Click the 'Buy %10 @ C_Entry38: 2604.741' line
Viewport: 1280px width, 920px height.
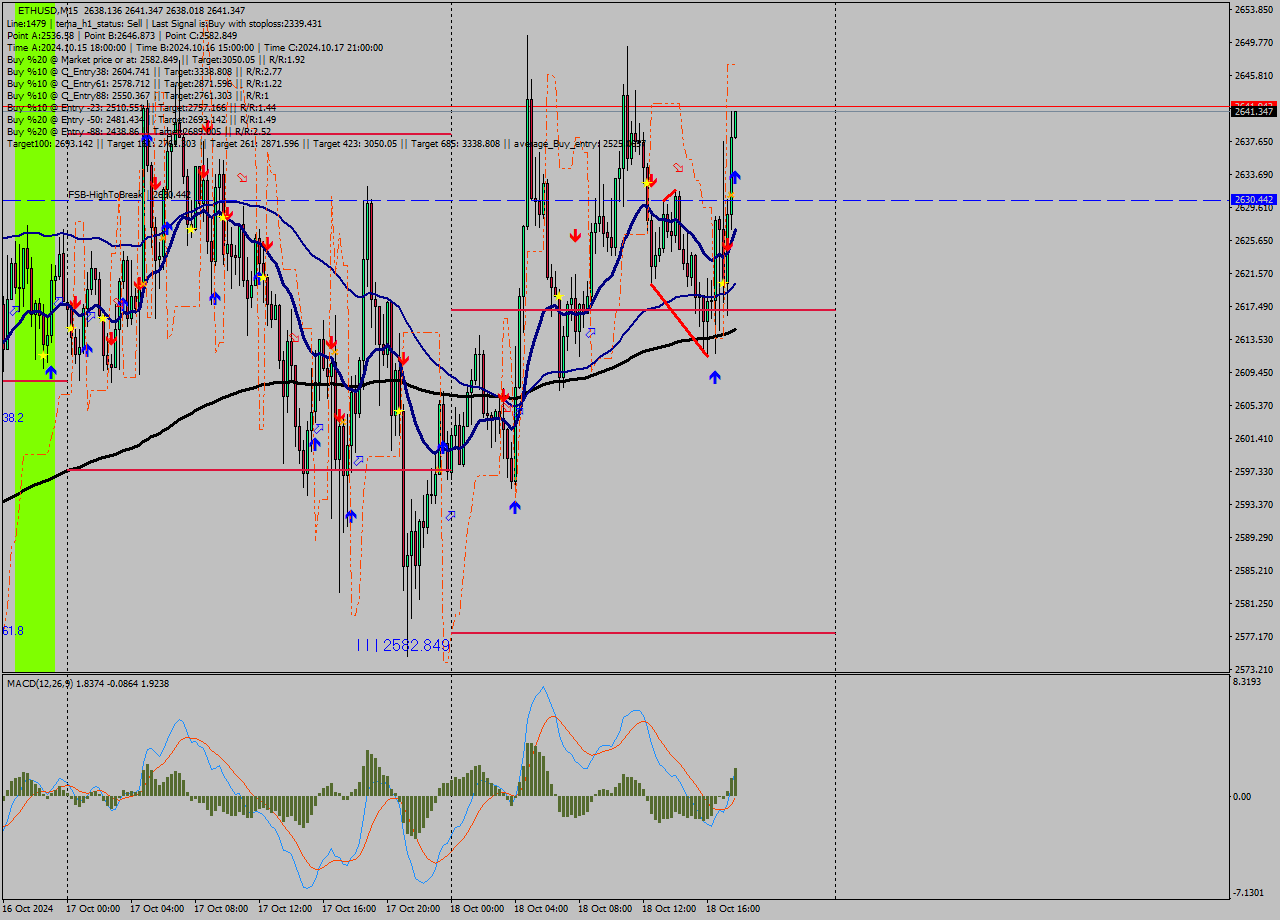pyautogui.click(x=144, y=71)
